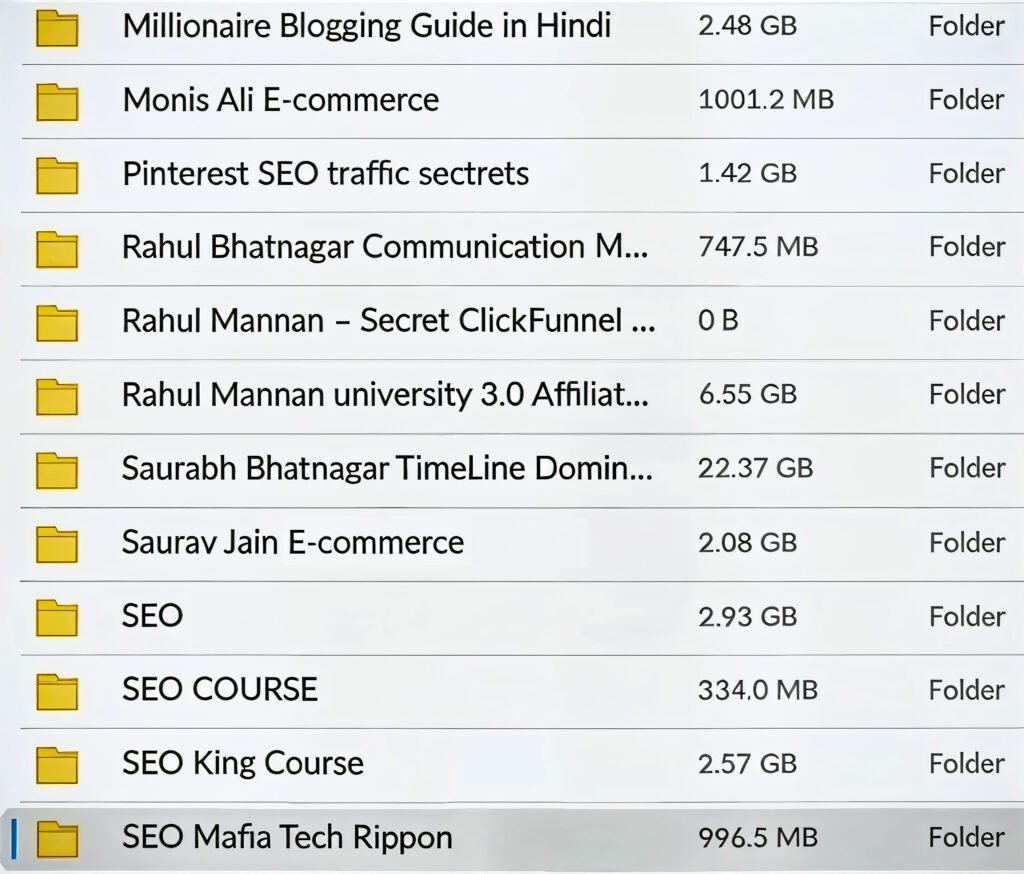Click the Rahul Bhatnagar Communication folder icon
Viewport: 1024px width, 874px height.
click(57, 248)
